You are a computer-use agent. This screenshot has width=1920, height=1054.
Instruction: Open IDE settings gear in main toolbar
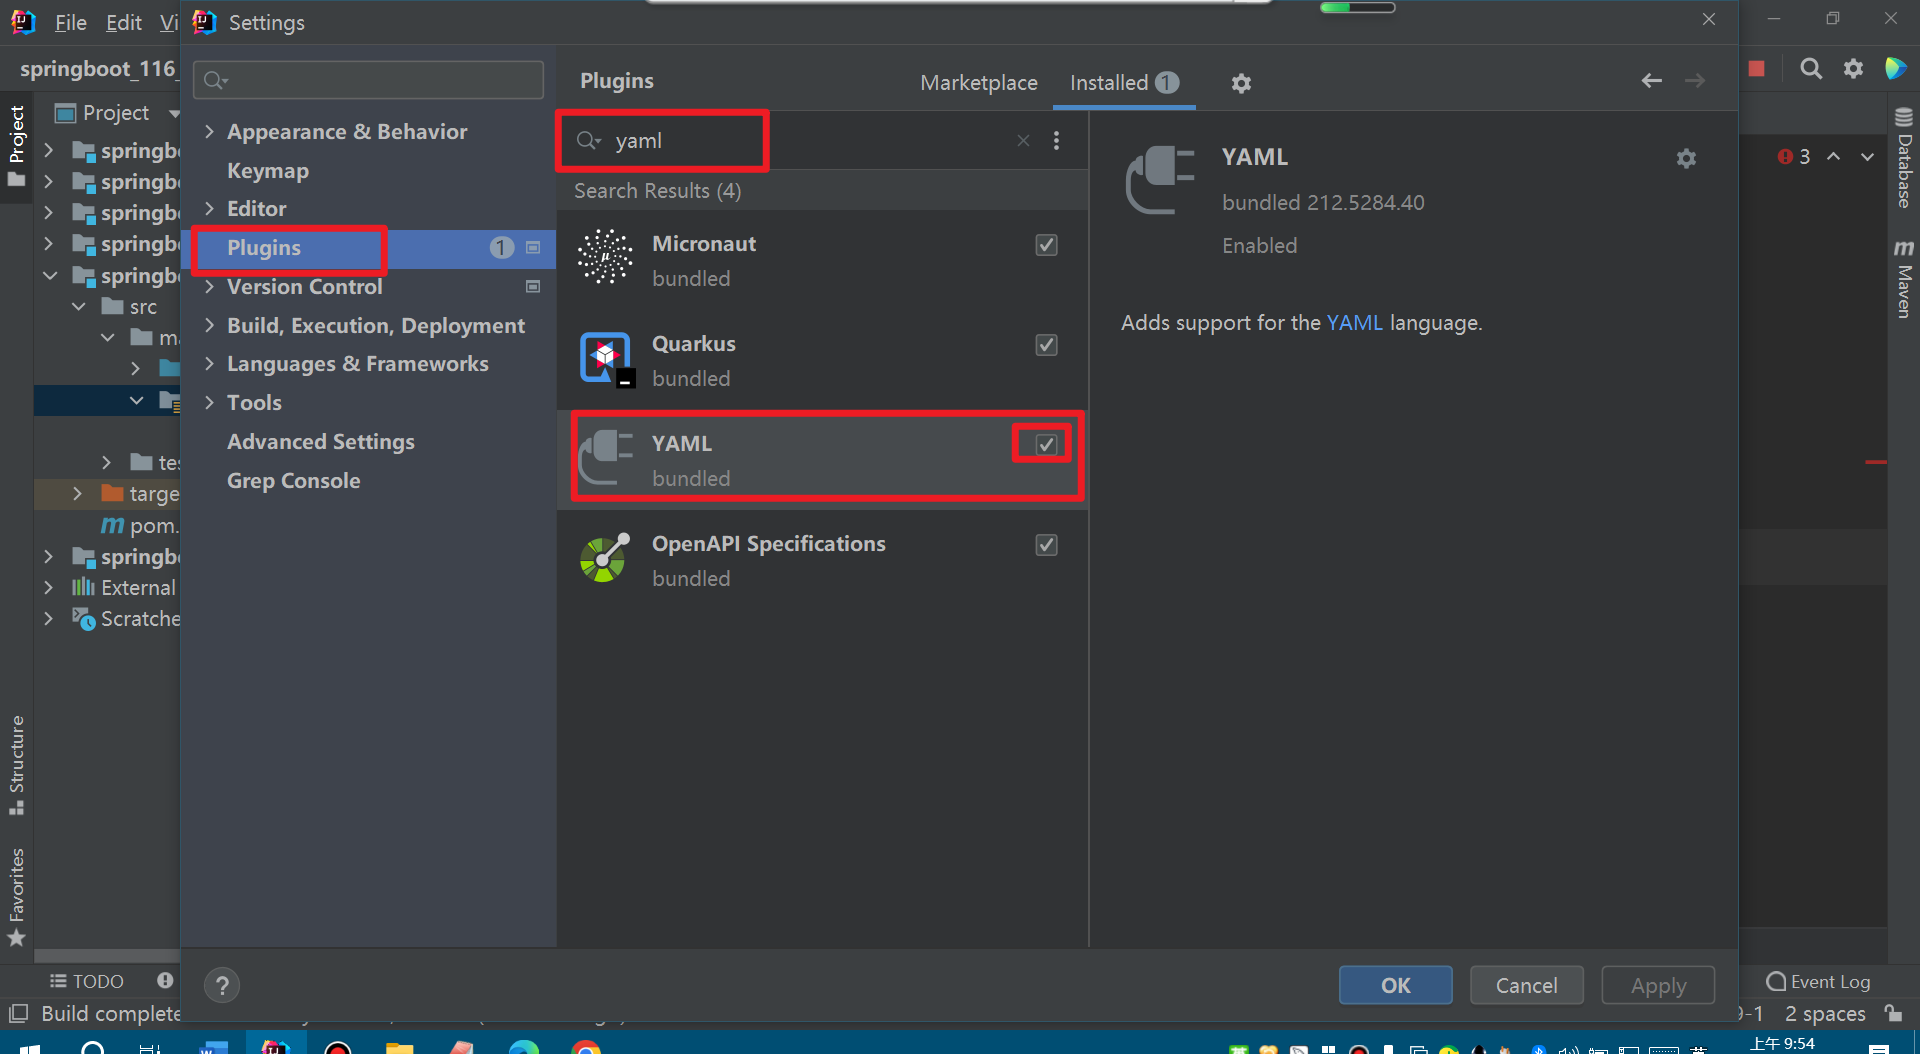click(1854, 68)
